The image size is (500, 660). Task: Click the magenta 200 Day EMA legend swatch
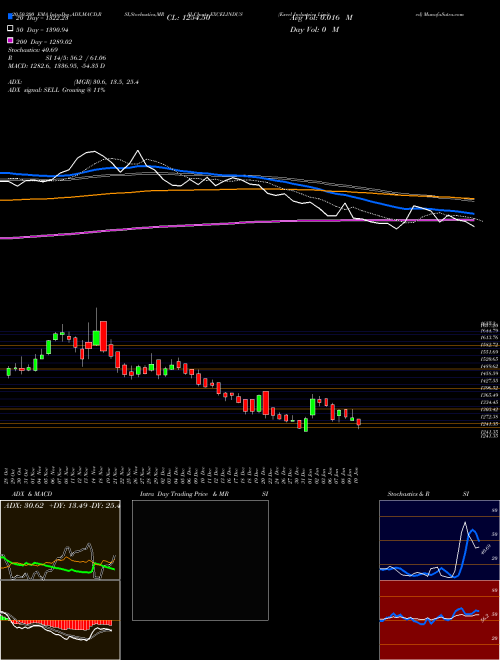(x=10, y=41)
